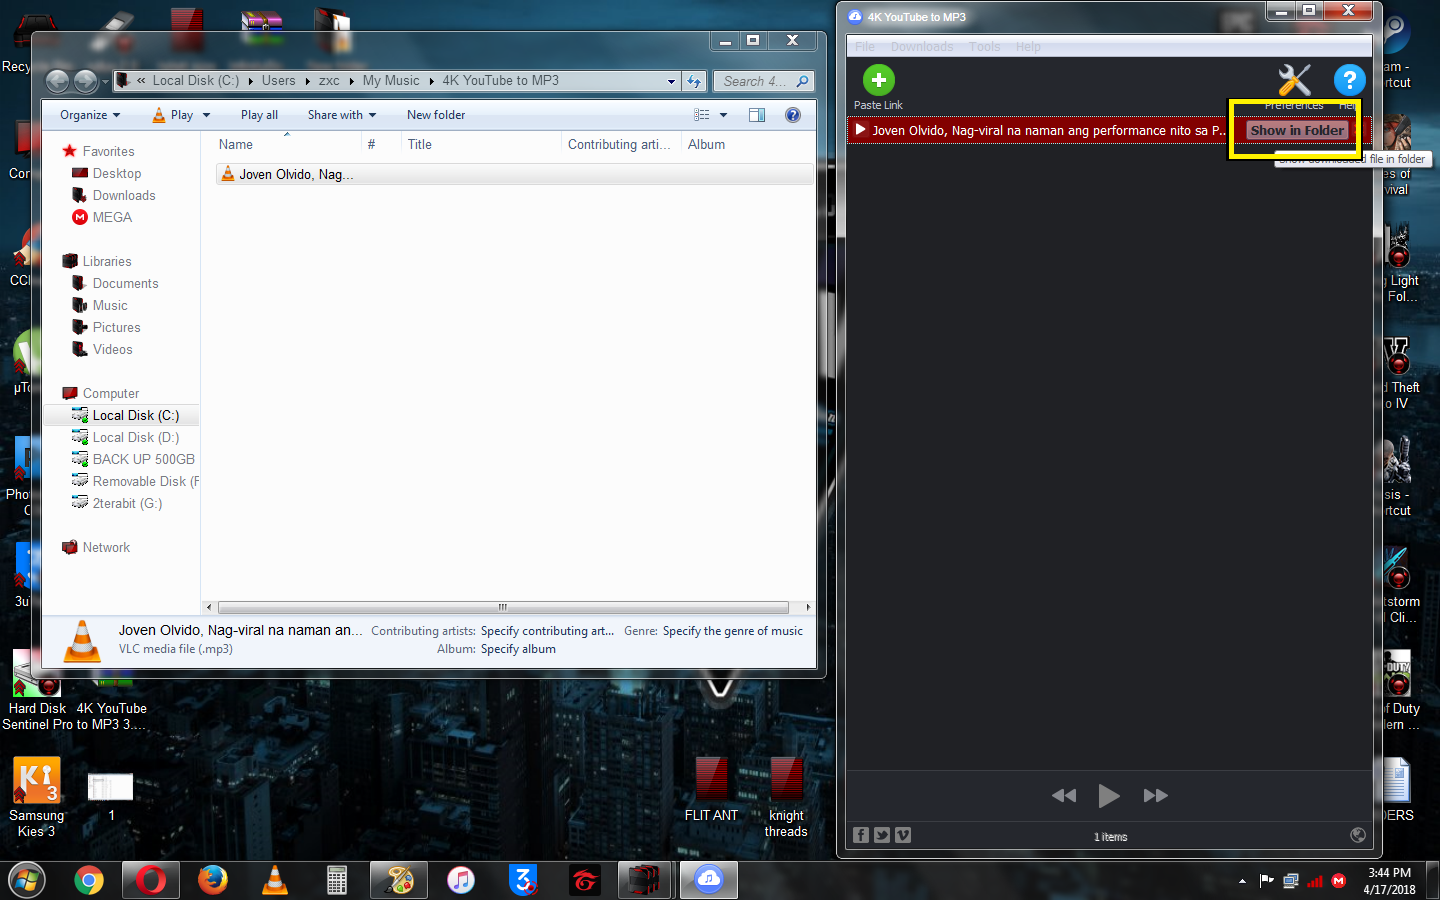The height and width of the screenshot is (900, 1440).
Task: Open Desktop in navigation pane
Action: (x=116, y=173)
